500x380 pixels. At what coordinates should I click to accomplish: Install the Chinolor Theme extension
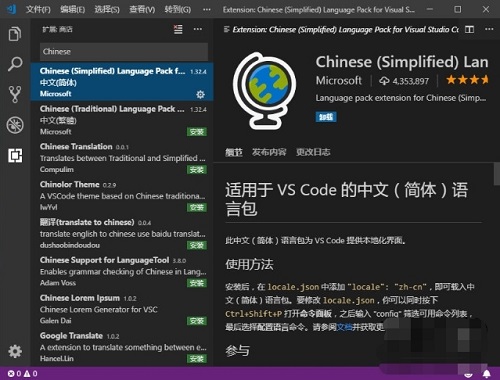[x=197, y=208]
